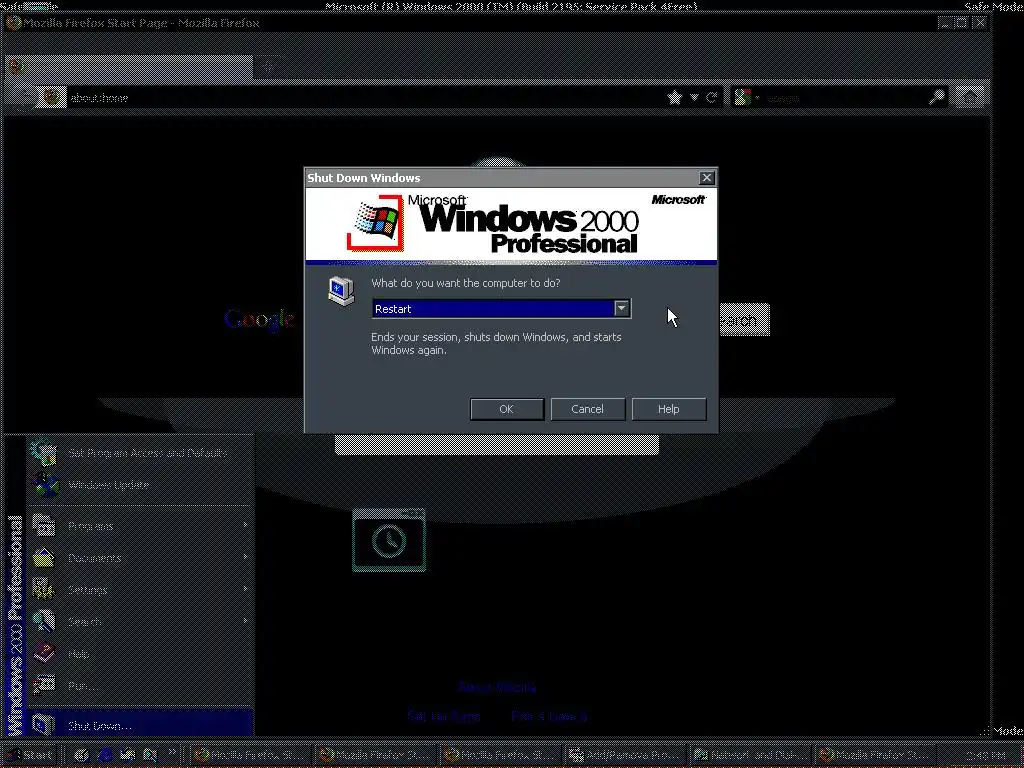Click the about:home address field
1024x768 pixels.
[366, 97]
